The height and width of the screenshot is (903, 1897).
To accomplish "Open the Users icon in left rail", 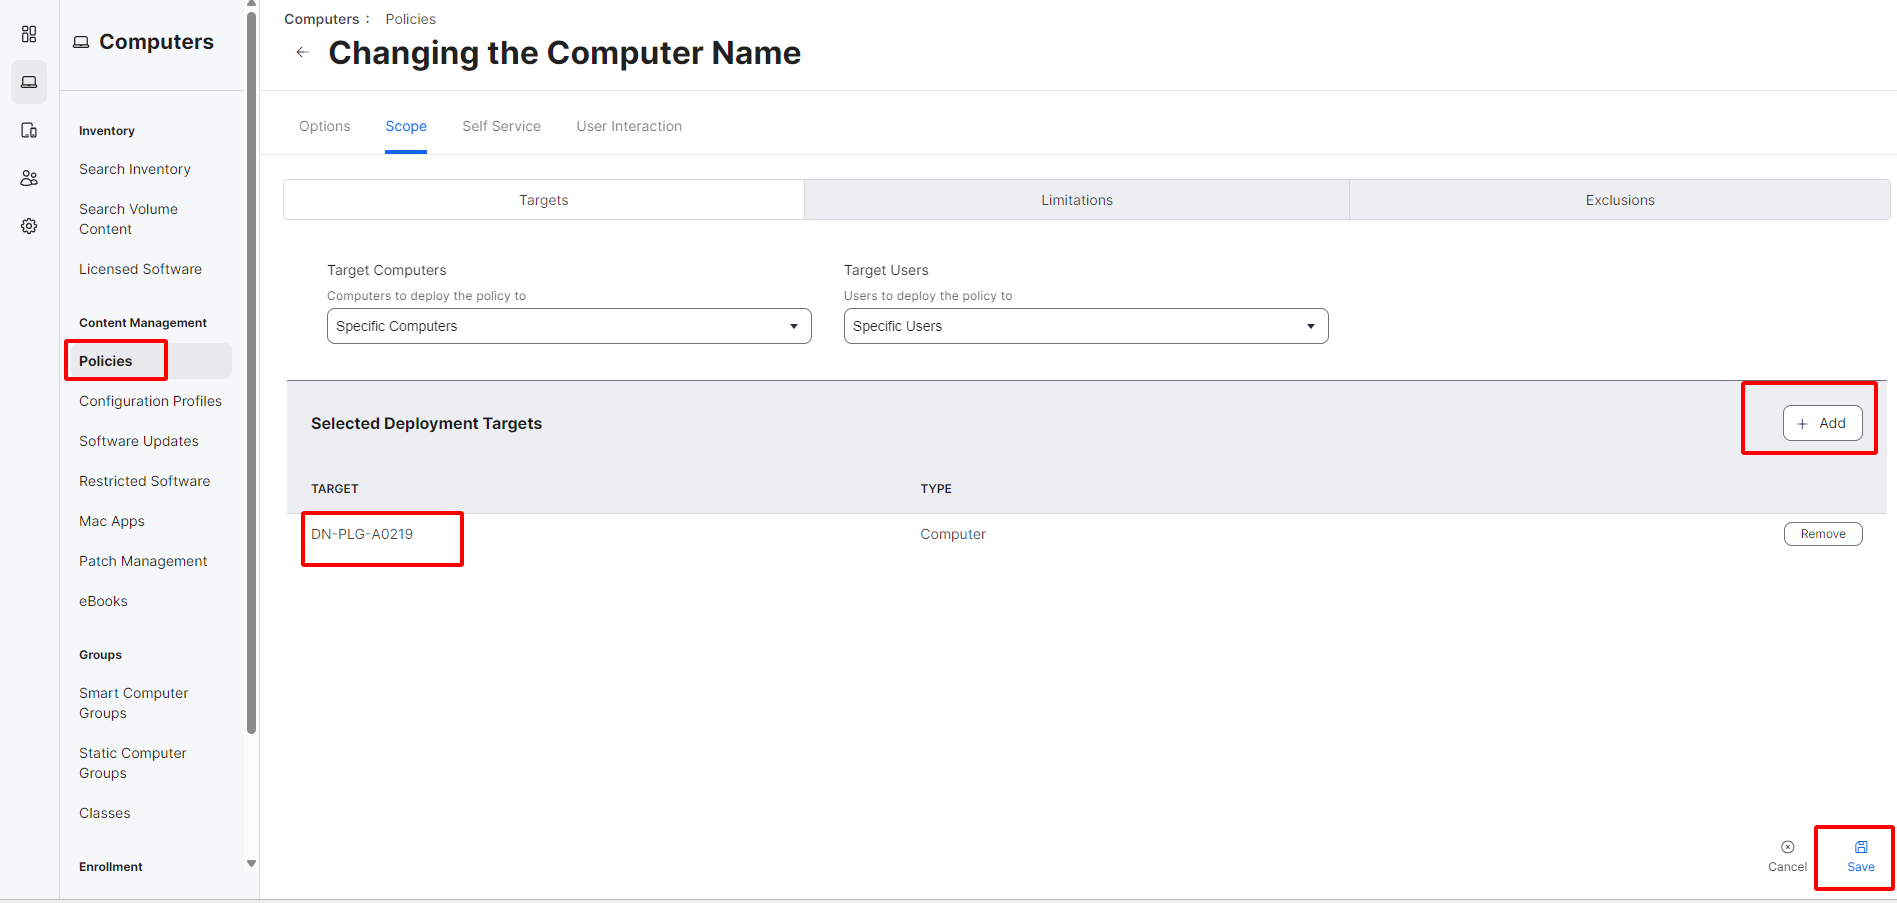I will click(29, 178).
